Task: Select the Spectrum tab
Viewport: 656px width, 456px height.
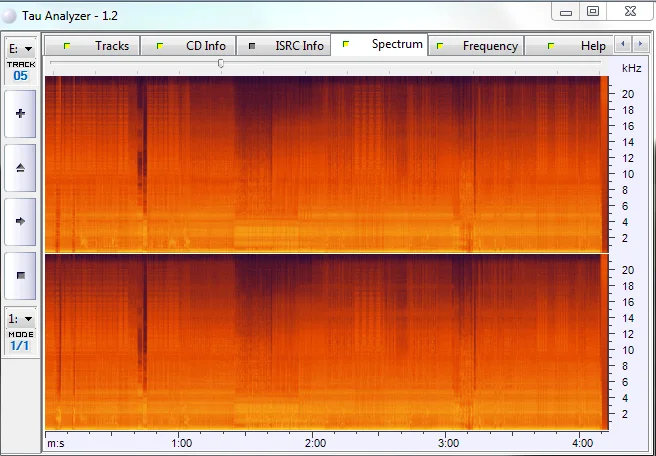Action: pyautogui.click(x=379, y=44)
